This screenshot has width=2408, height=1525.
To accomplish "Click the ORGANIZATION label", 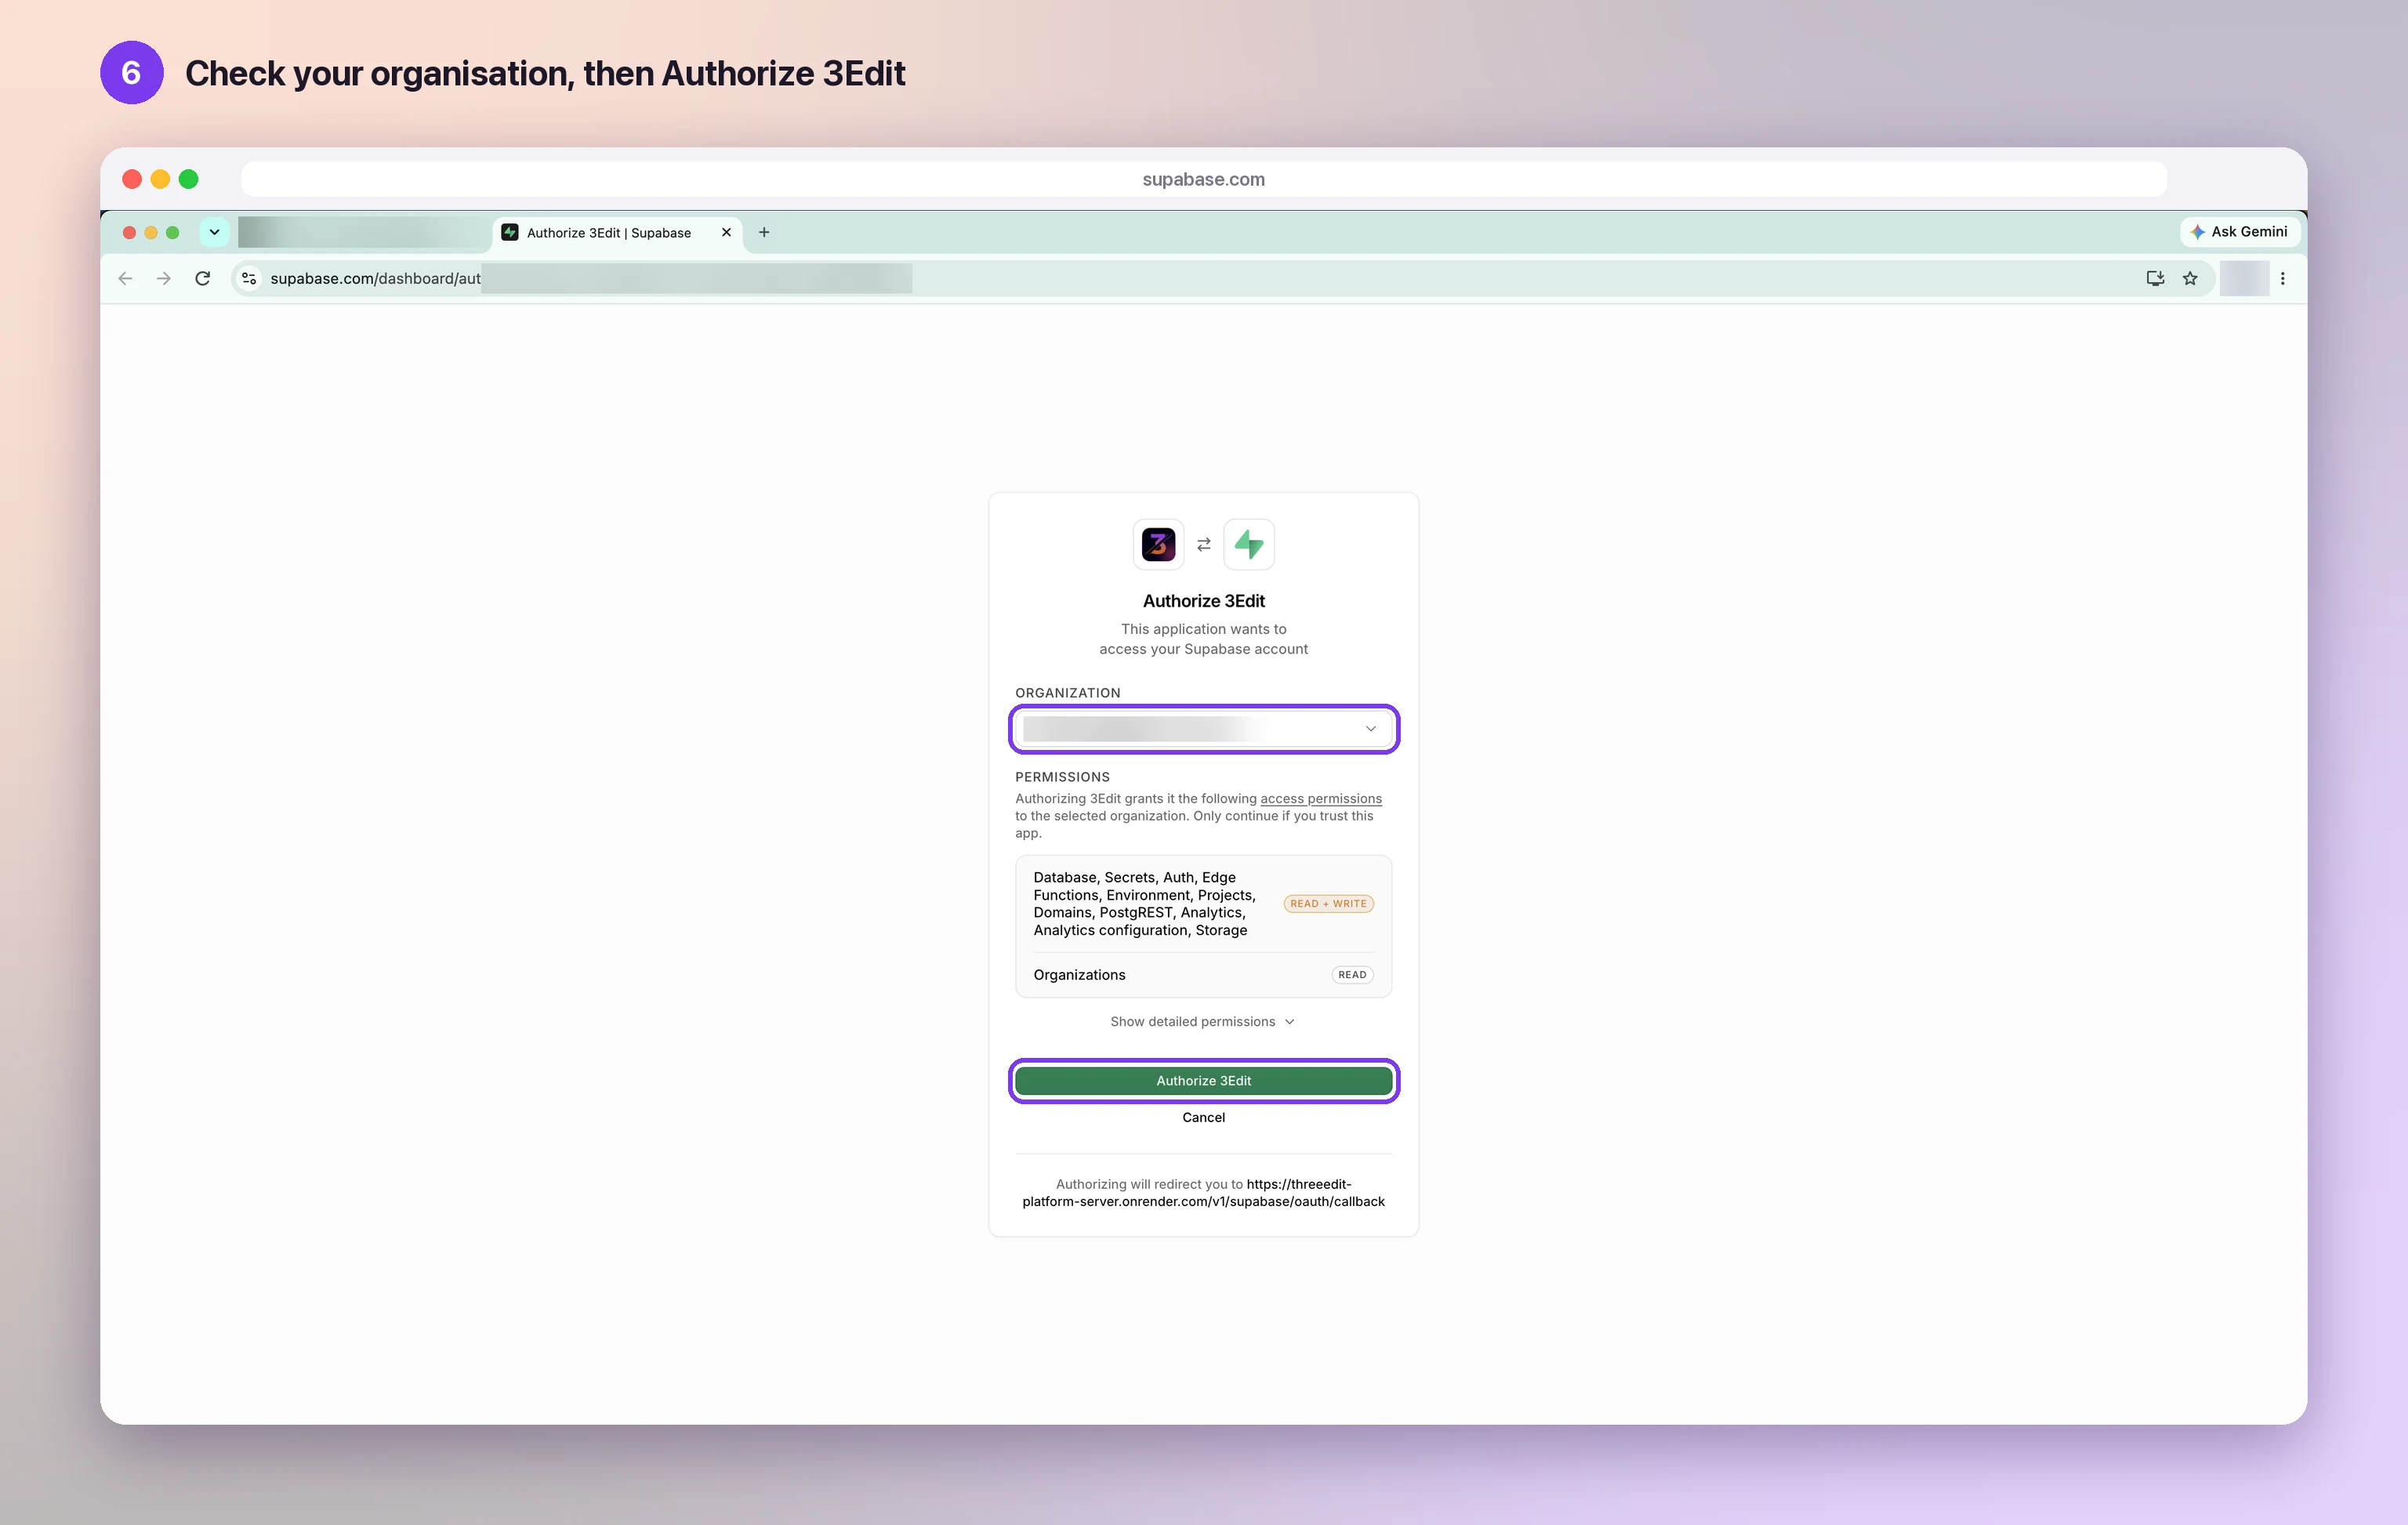I will coord(1067,692).
